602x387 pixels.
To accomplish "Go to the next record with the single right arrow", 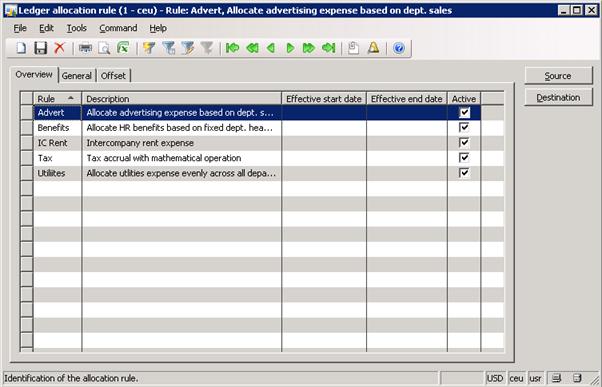I will click(x=290, y=48).
